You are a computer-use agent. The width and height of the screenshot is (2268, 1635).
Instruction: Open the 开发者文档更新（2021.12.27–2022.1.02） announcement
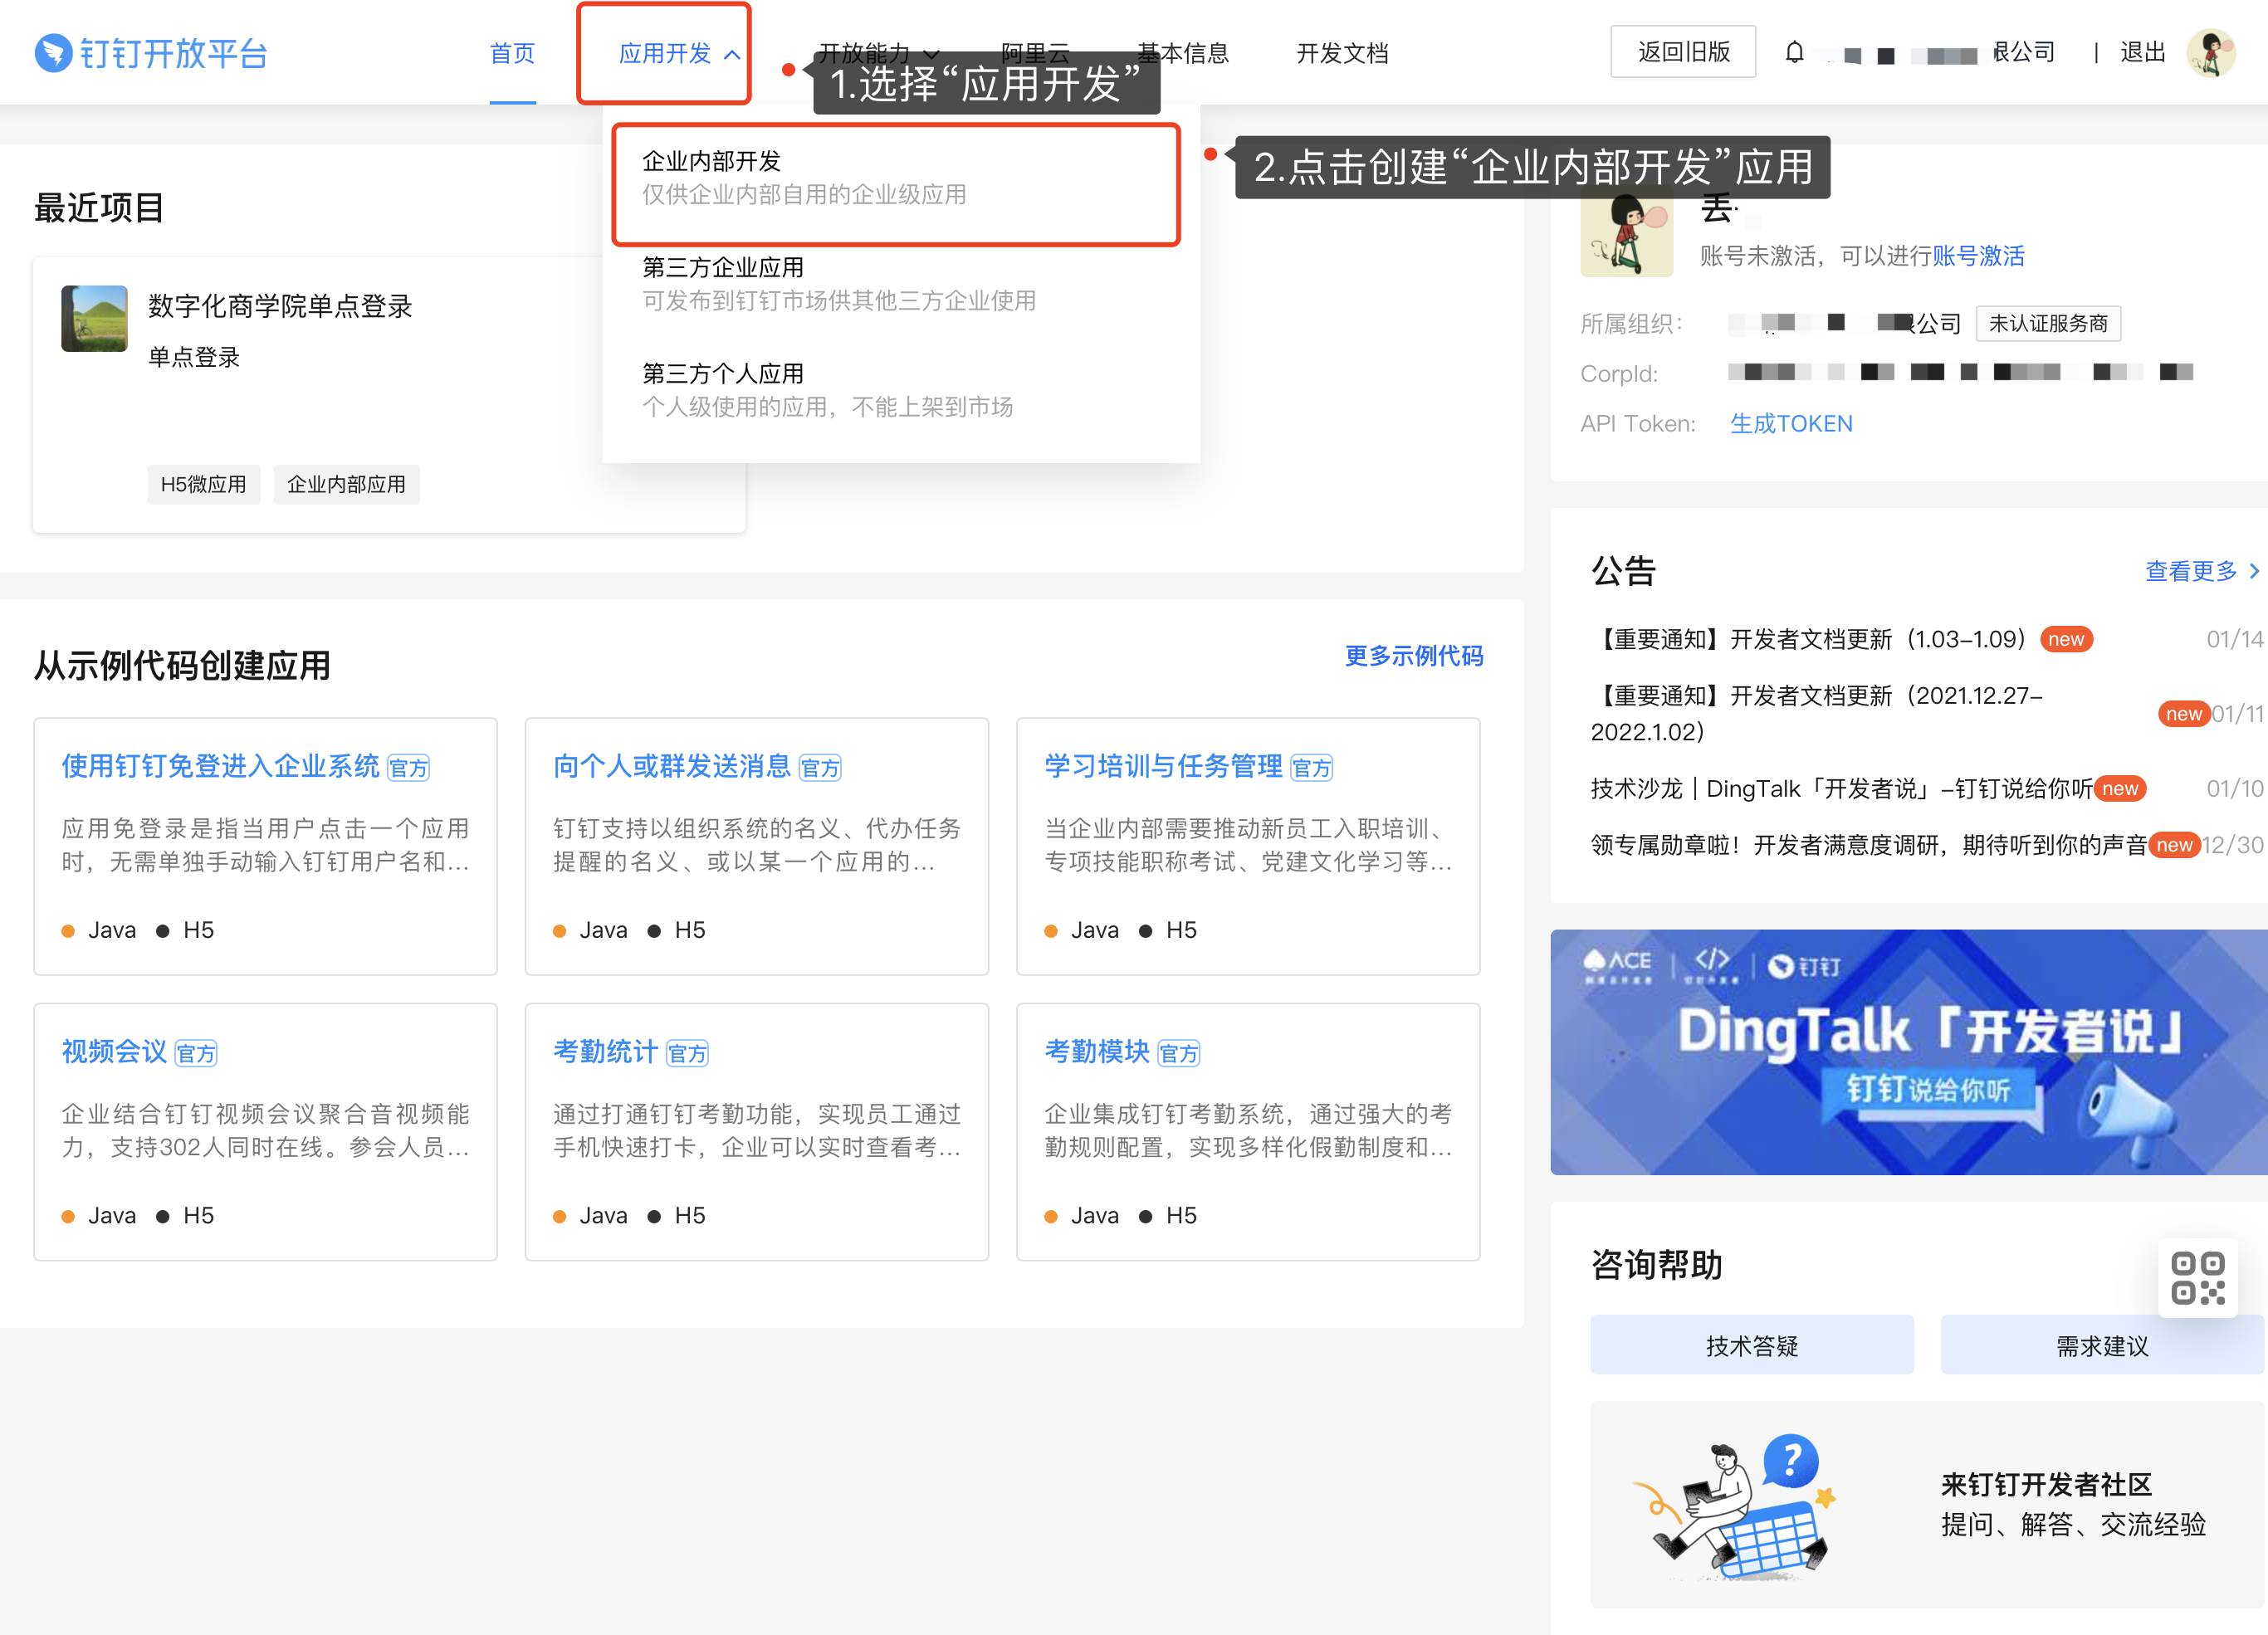pos(1817,713)
